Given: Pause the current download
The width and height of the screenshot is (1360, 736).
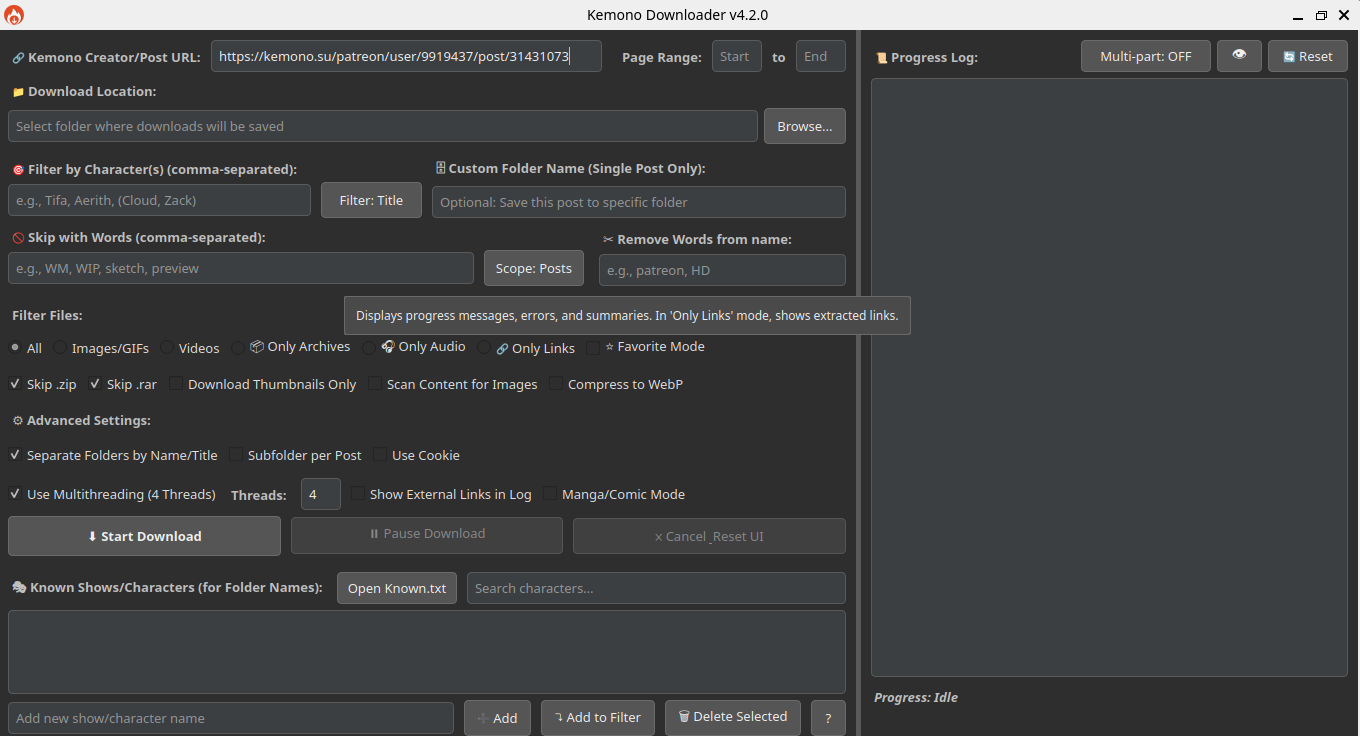Looking at the screenshot, I should [x=426, y=534].
